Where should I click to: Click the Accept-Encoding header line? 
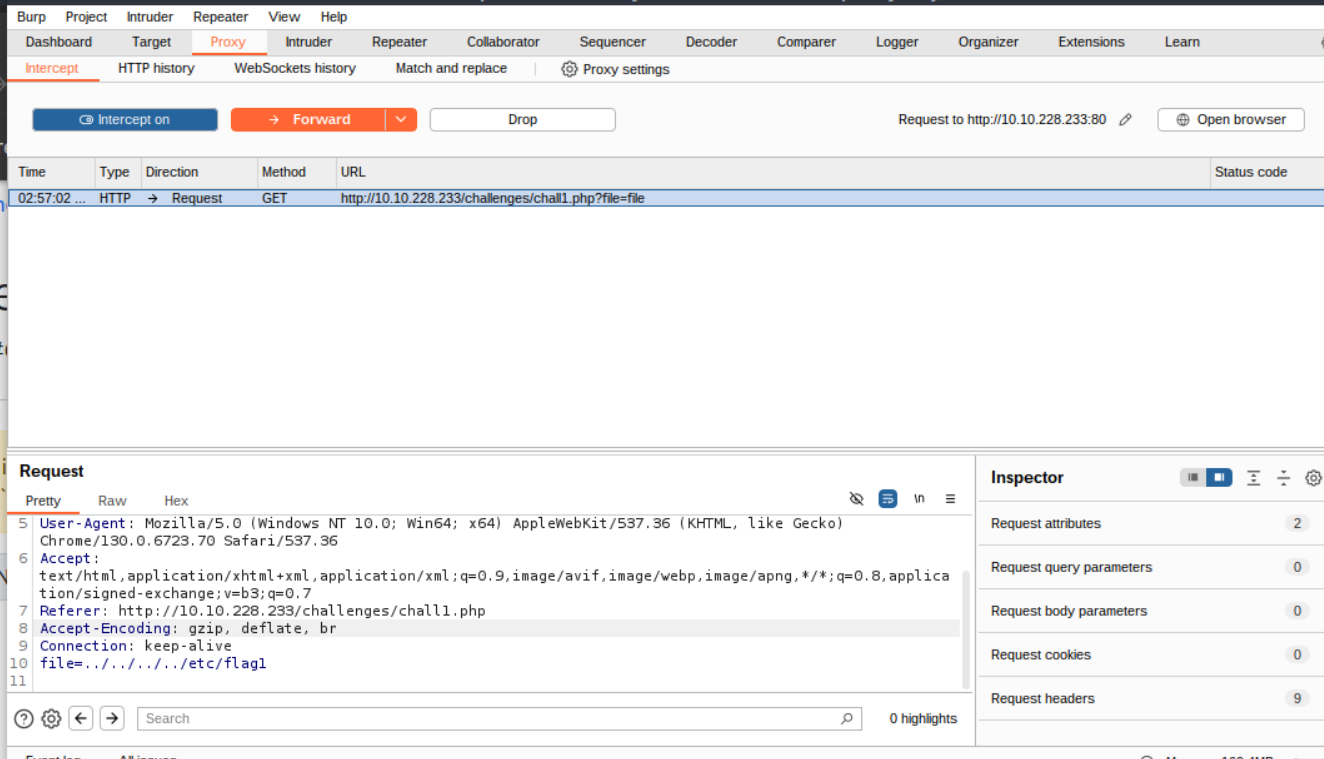(x=188, y=628)
